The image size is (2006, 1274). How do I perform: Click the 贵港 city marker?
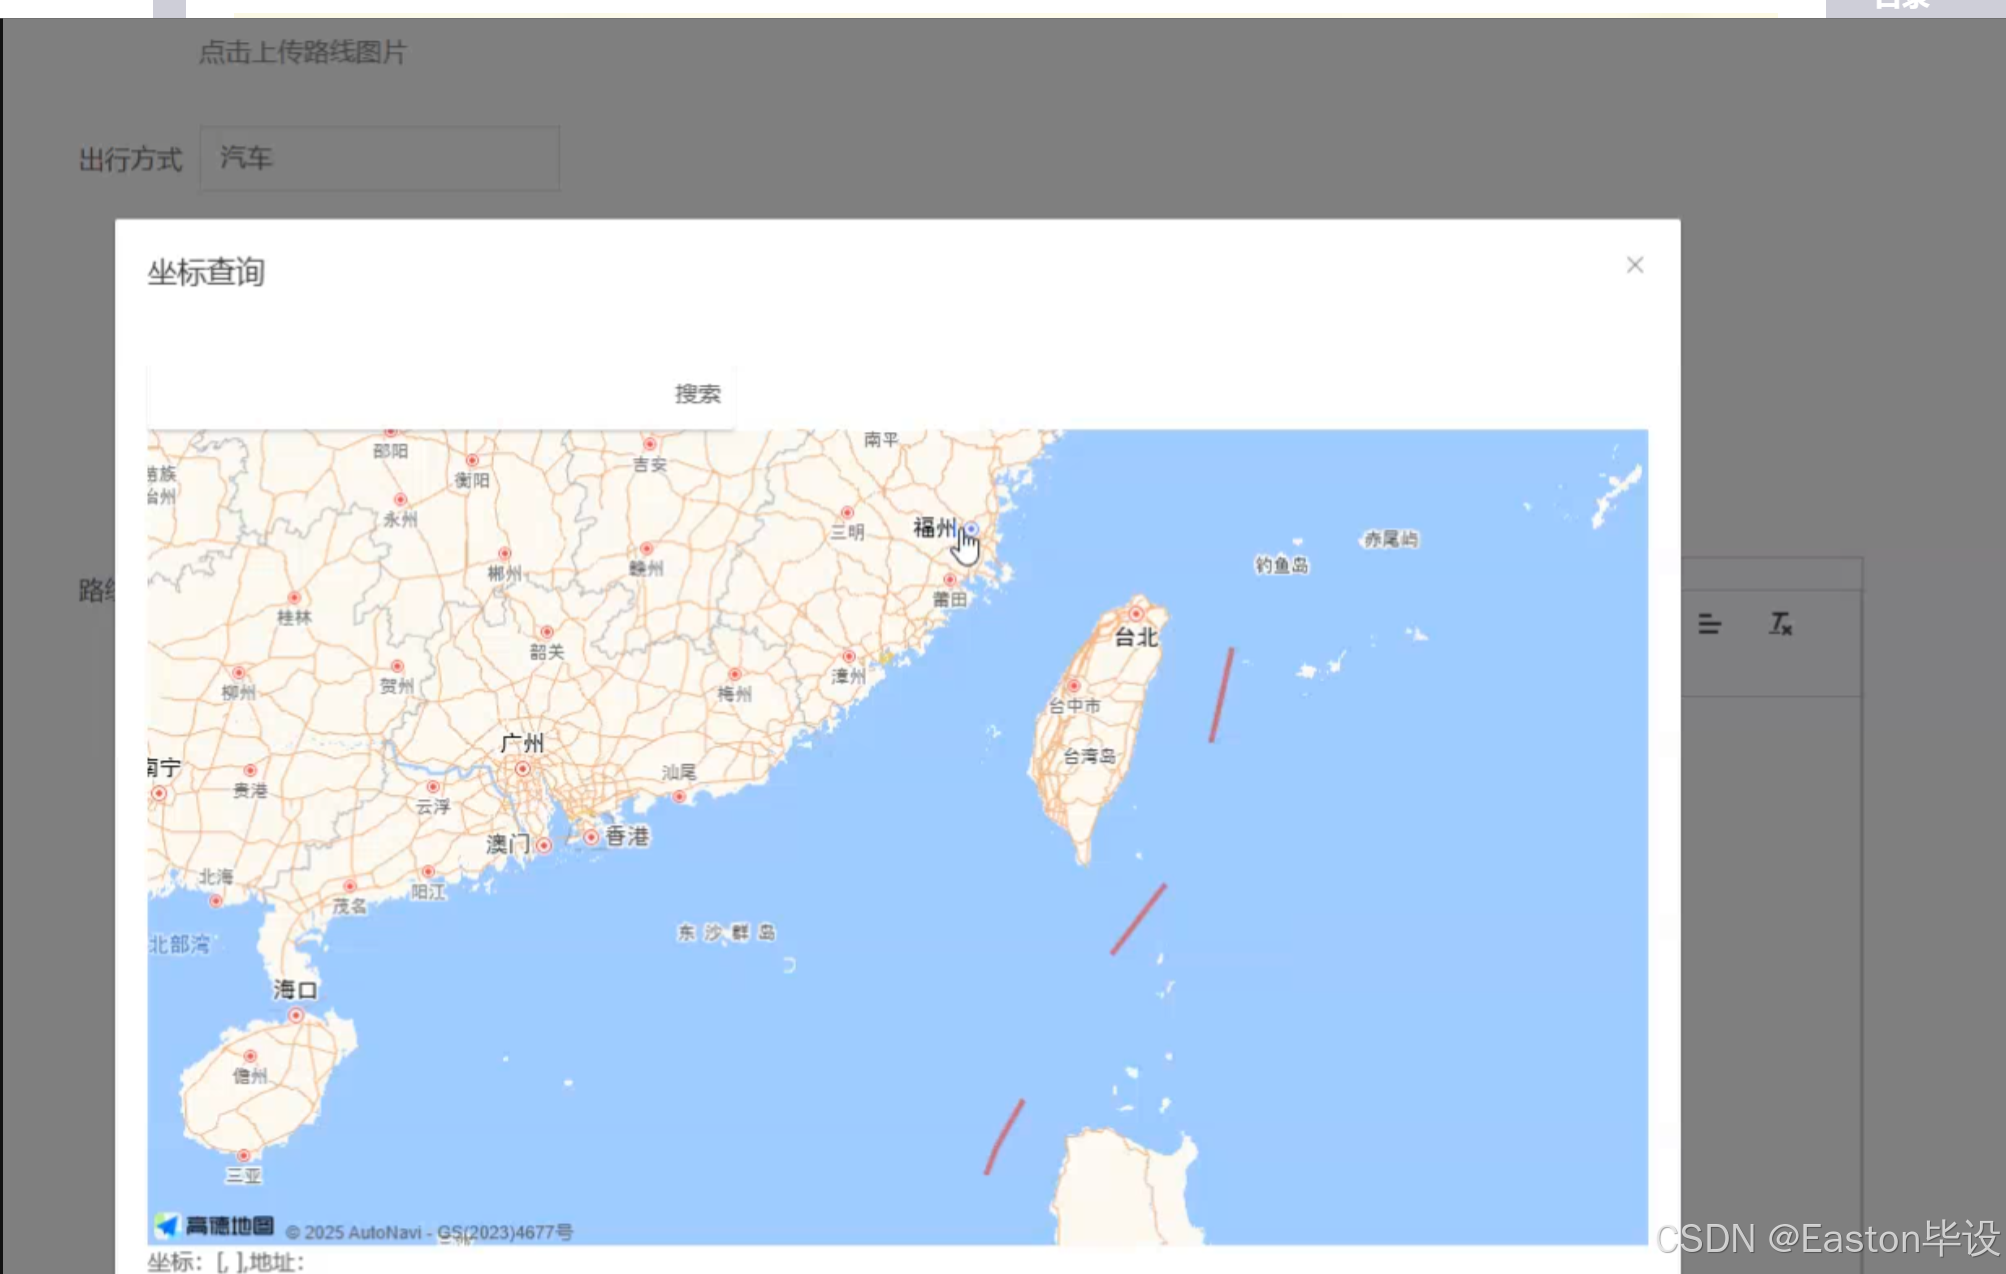[x=250, y=770]
